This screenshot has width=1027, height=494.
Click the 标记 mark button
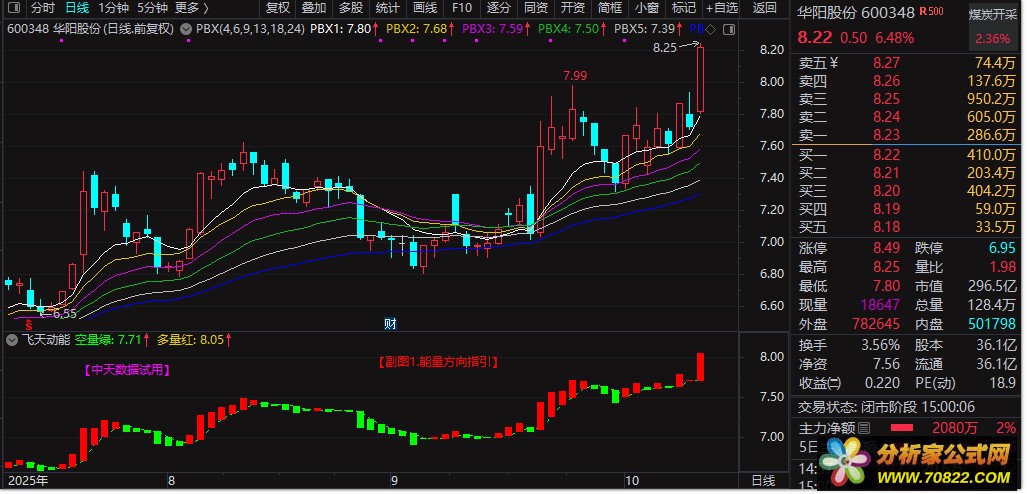click(684, 9)
